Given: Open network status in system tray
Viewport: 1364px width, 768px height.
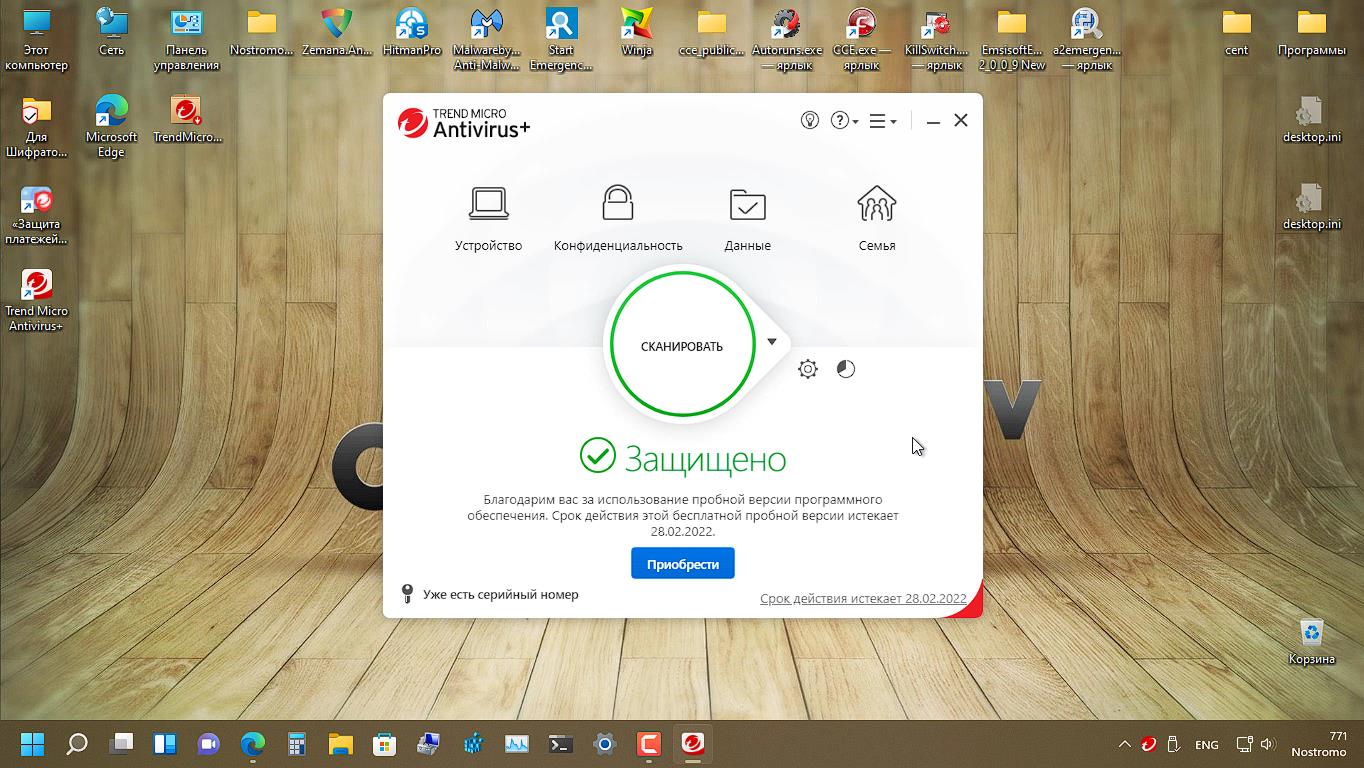Looking at the screenshot, I should (1244, 744).
